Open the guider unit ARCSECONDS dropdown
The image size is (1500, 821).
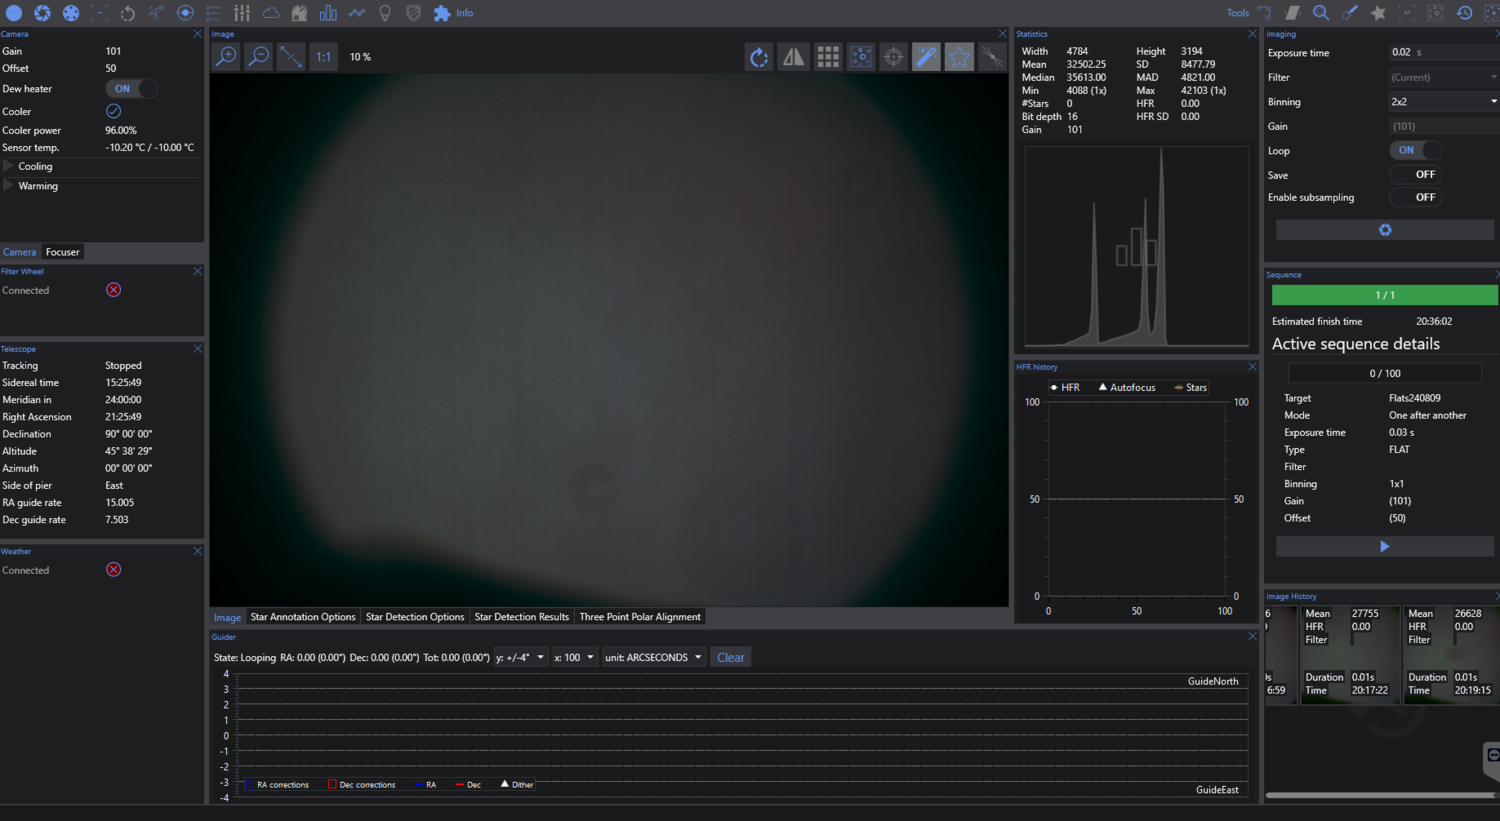click(654, 658)
